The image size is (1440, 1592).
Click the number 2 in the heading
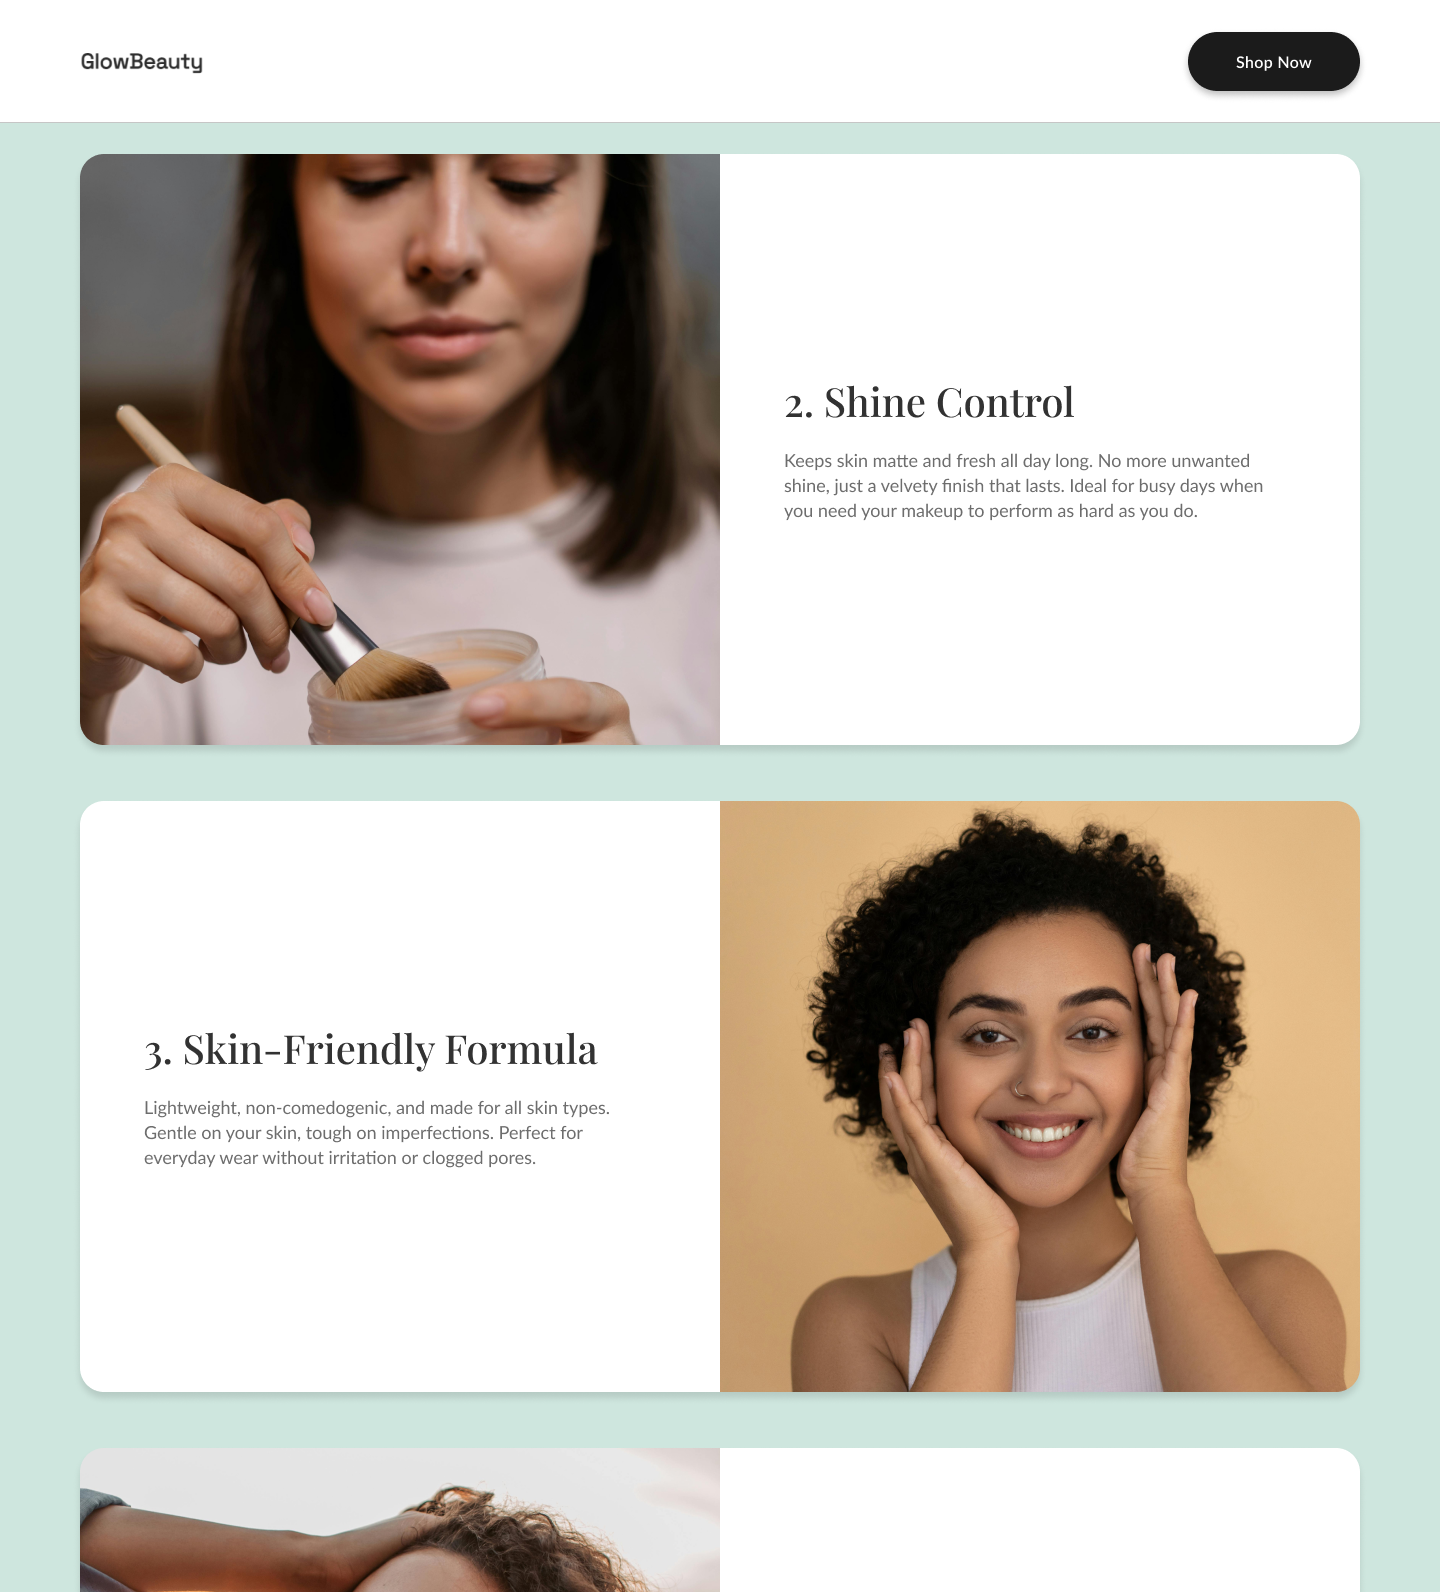click(x=797, y=405)
